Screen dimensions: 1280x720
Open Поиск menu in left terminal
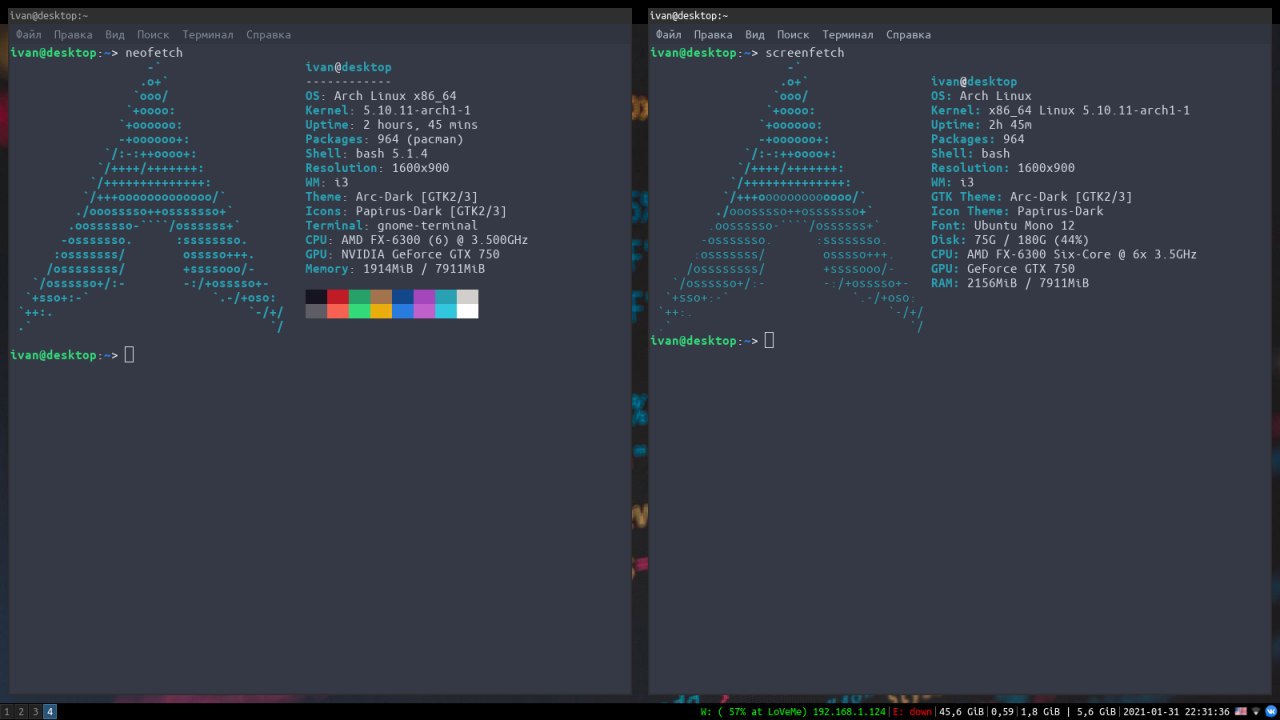[x=153, y=34]
